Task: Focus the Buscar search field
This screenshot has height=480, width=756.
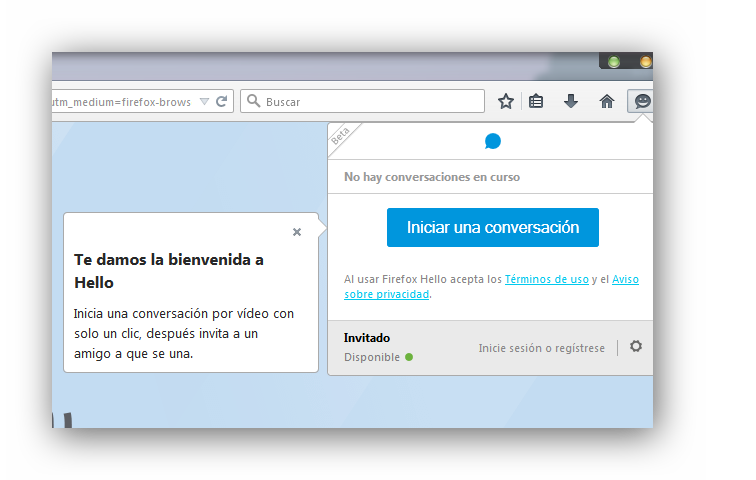Action: click(363, 101)
